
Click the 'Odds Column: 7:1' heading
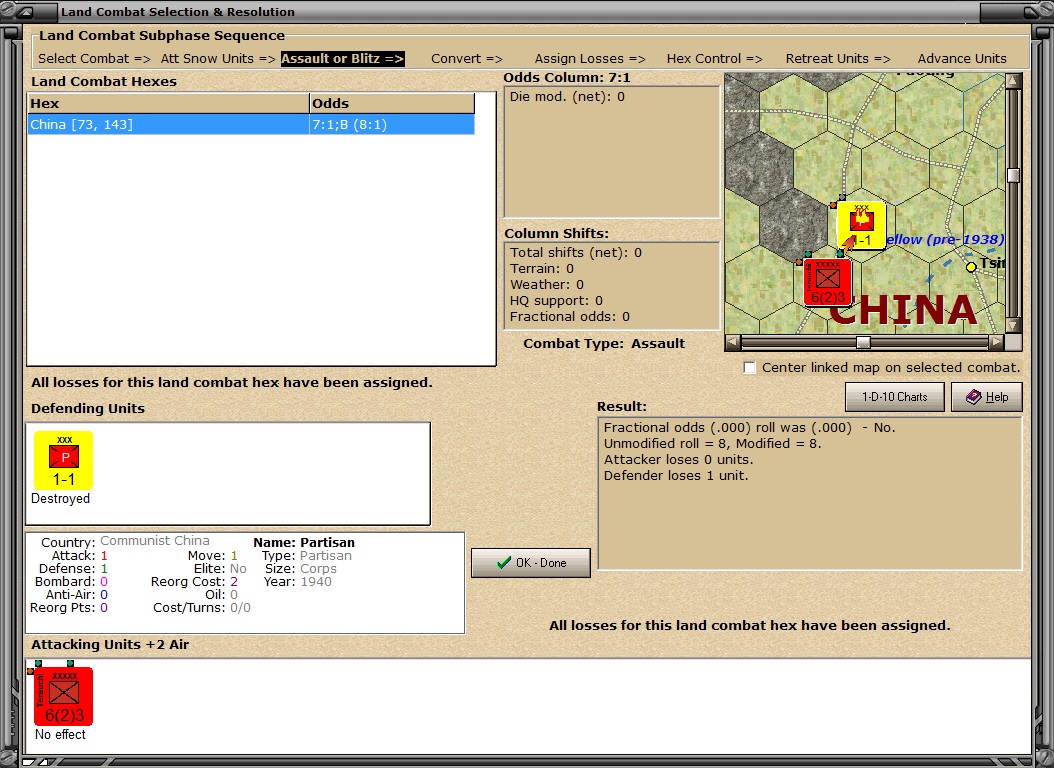pyautogui.click(x=567, y=78)
